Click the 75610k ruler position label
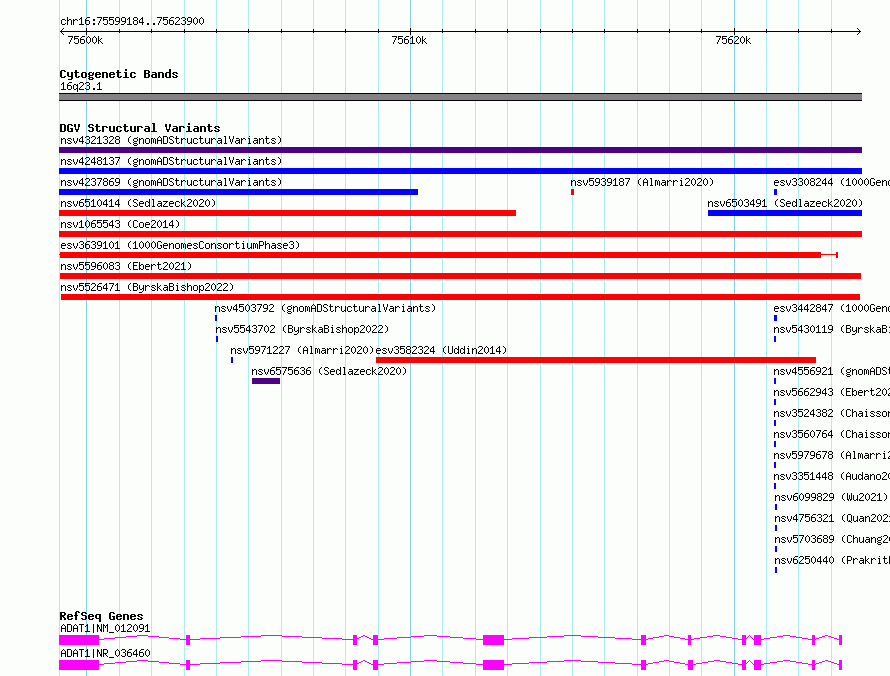The width and height of the screenshot is (890, 676). [409, 40]
